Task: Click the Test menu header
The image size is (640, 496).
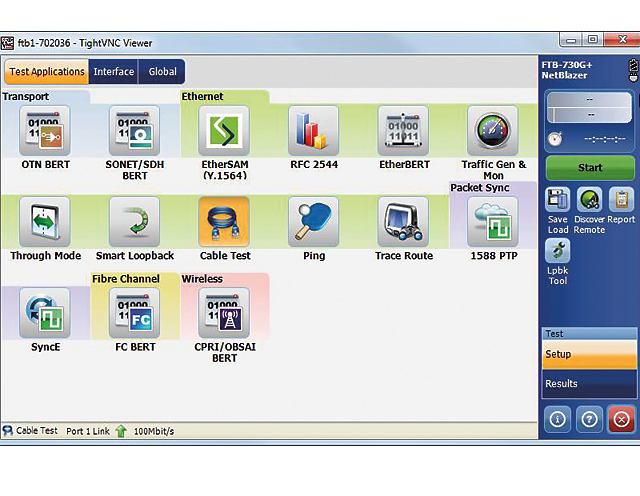Action: [589, 334]
